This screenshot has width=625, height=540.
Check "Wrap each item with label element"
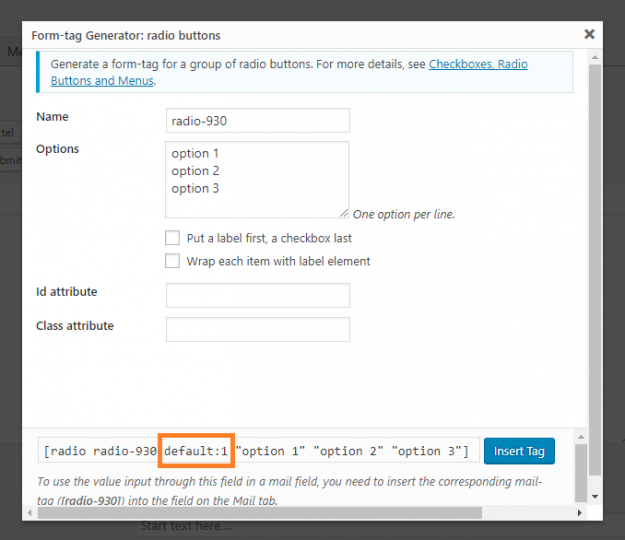[x=173, y=261]
